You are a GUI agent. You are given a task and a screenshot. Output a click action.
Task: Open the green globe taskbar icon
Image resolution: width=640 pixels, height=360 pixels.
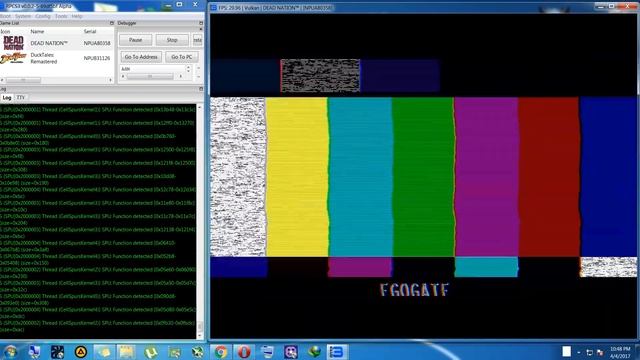(x=314, y=352)
